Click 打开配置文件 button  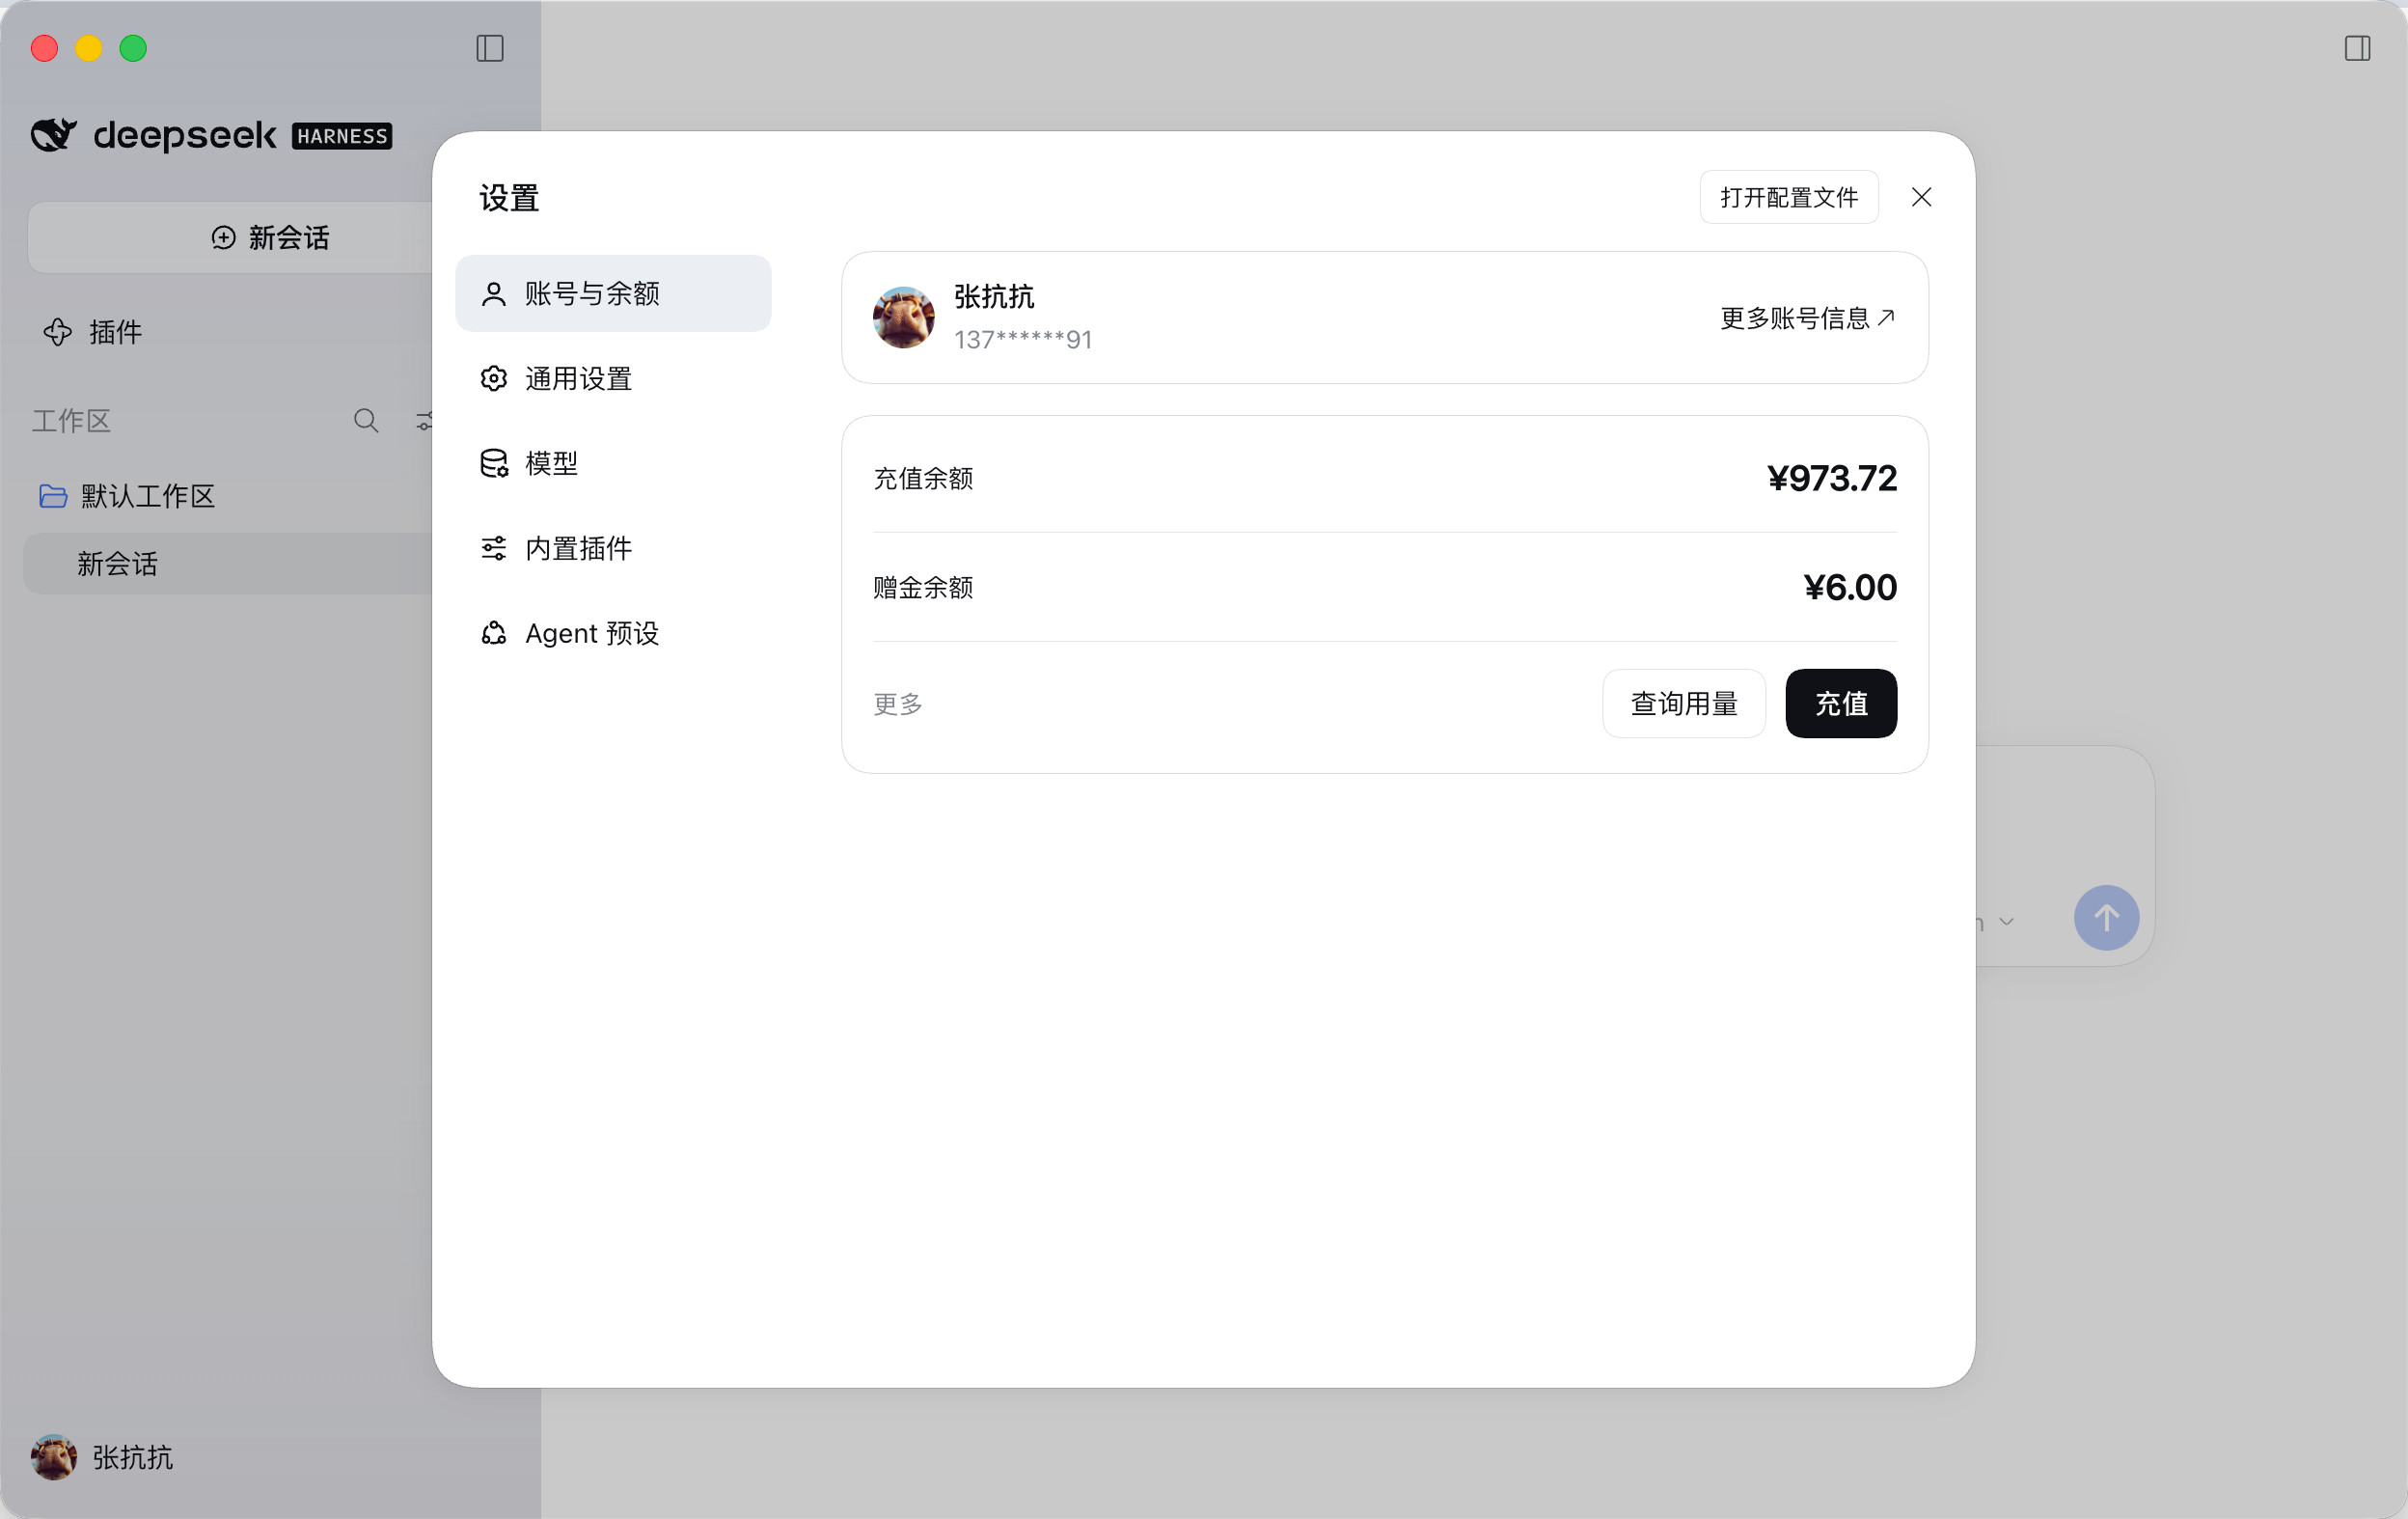[x=1788, y=197]
